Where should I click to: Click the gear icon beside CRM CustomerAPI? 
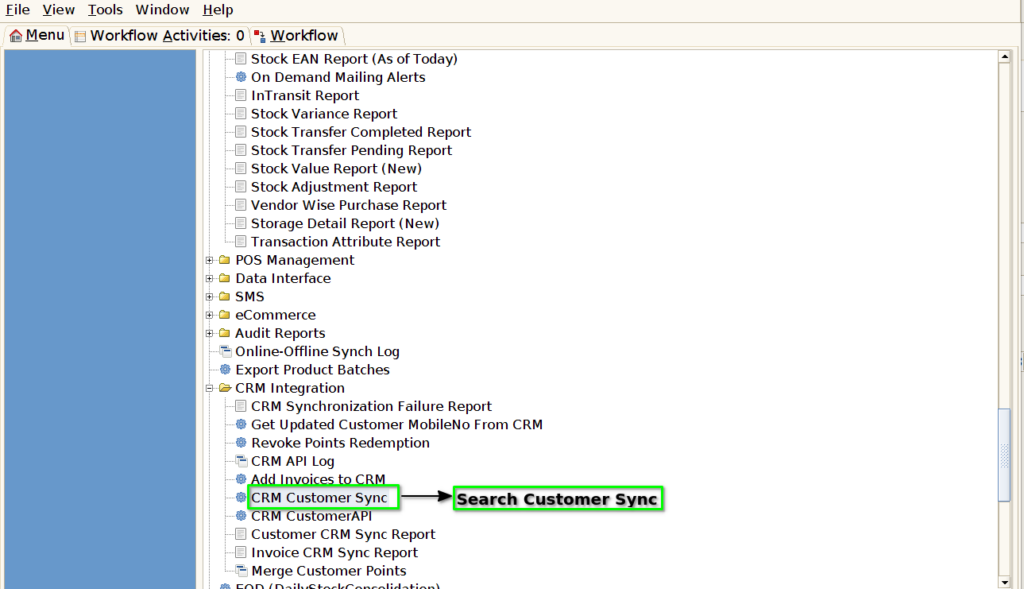point(240,516)
